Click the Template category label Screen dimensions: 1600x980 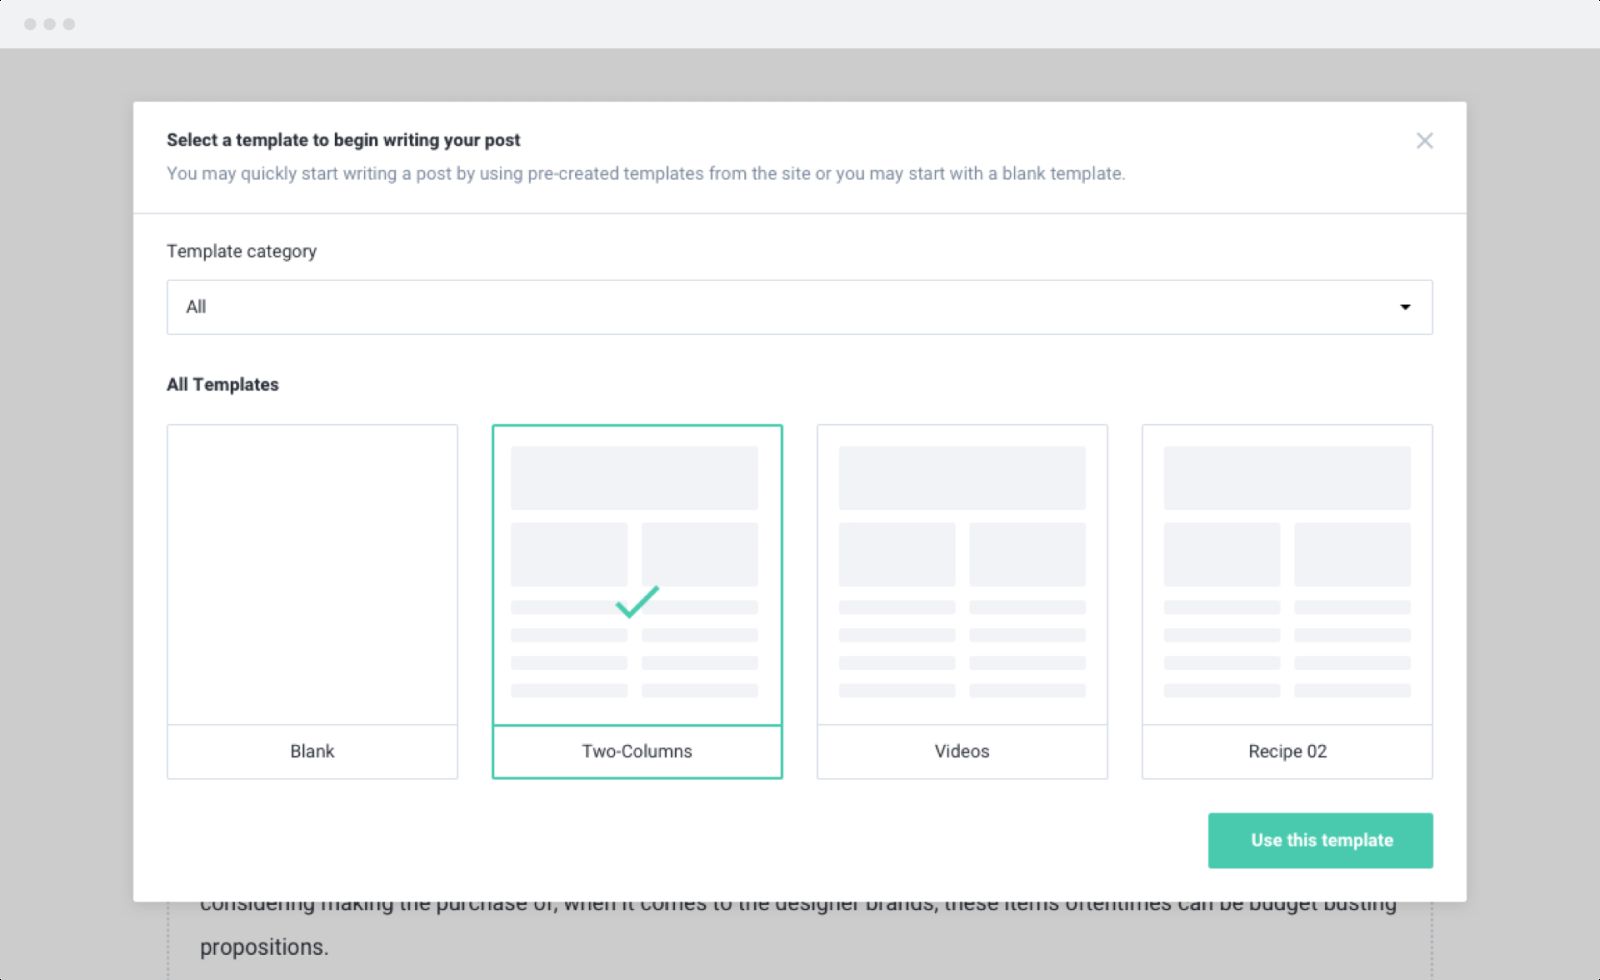242,251
